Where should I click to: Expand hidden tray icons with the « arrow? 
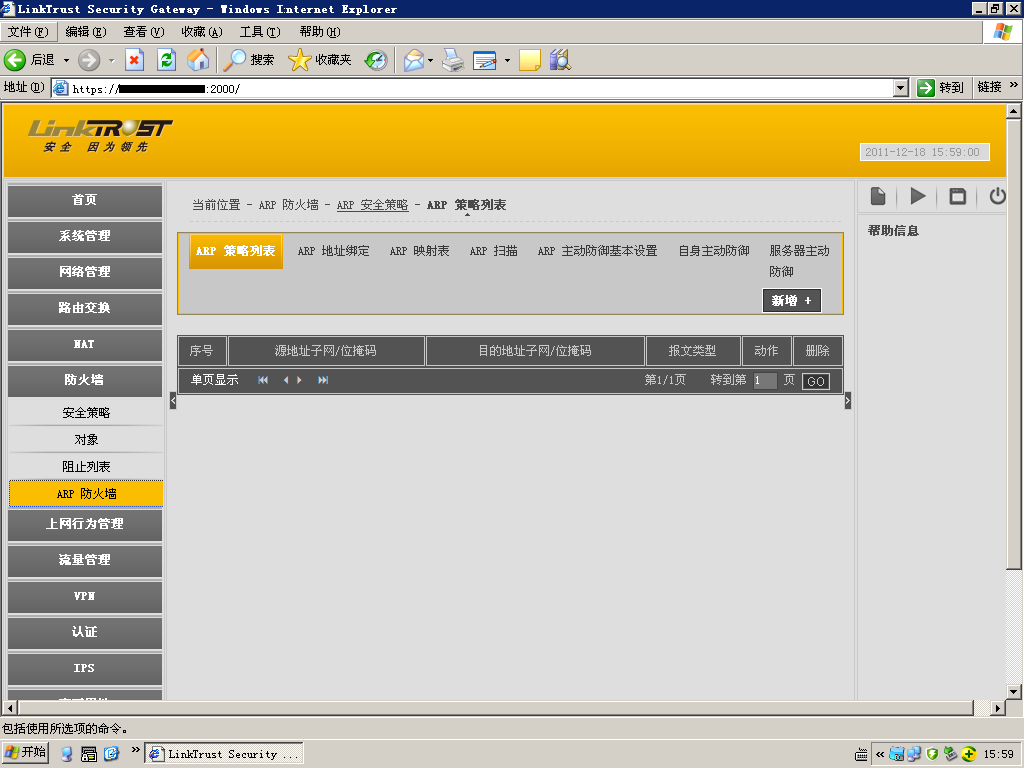[880, 754]
